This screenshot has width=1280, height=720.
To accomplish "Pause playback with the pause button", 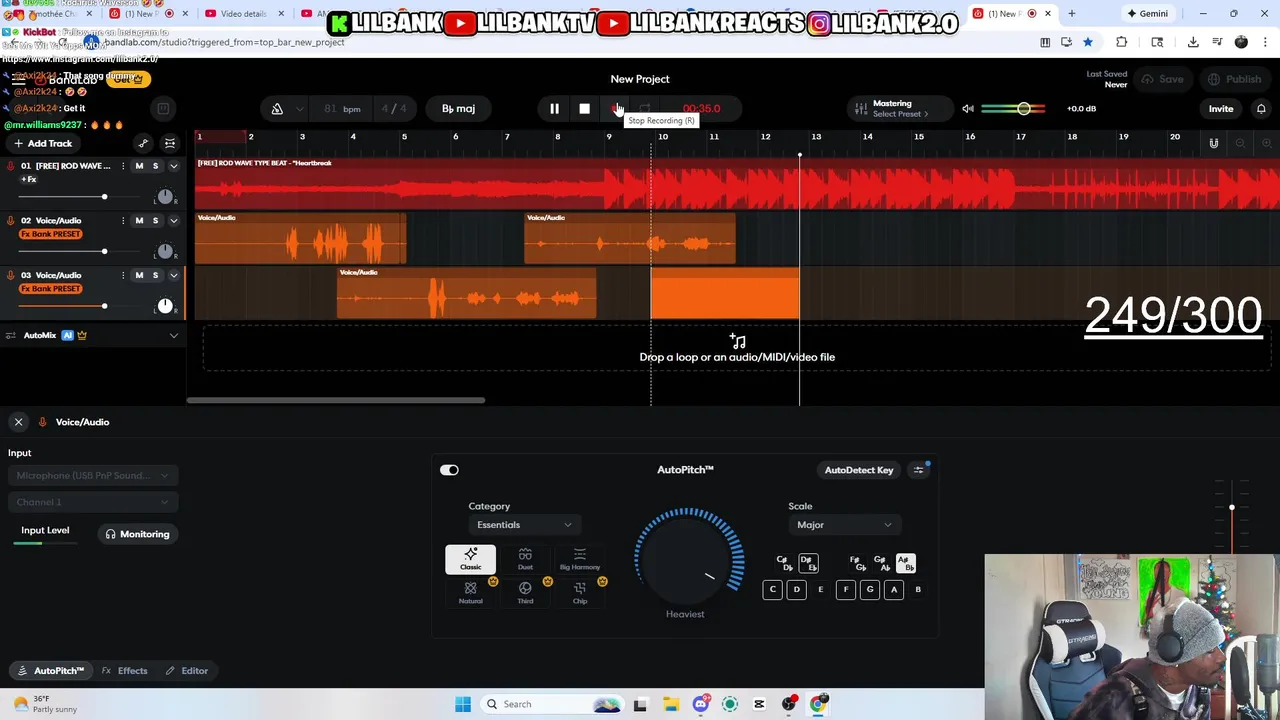I will pos(554,108).
